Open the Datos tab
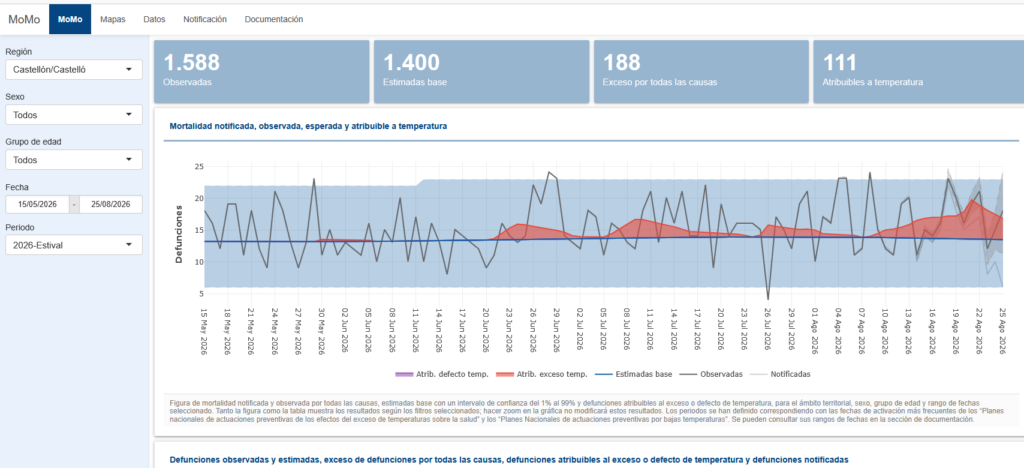1024x468 pixels. coord(154,20)
